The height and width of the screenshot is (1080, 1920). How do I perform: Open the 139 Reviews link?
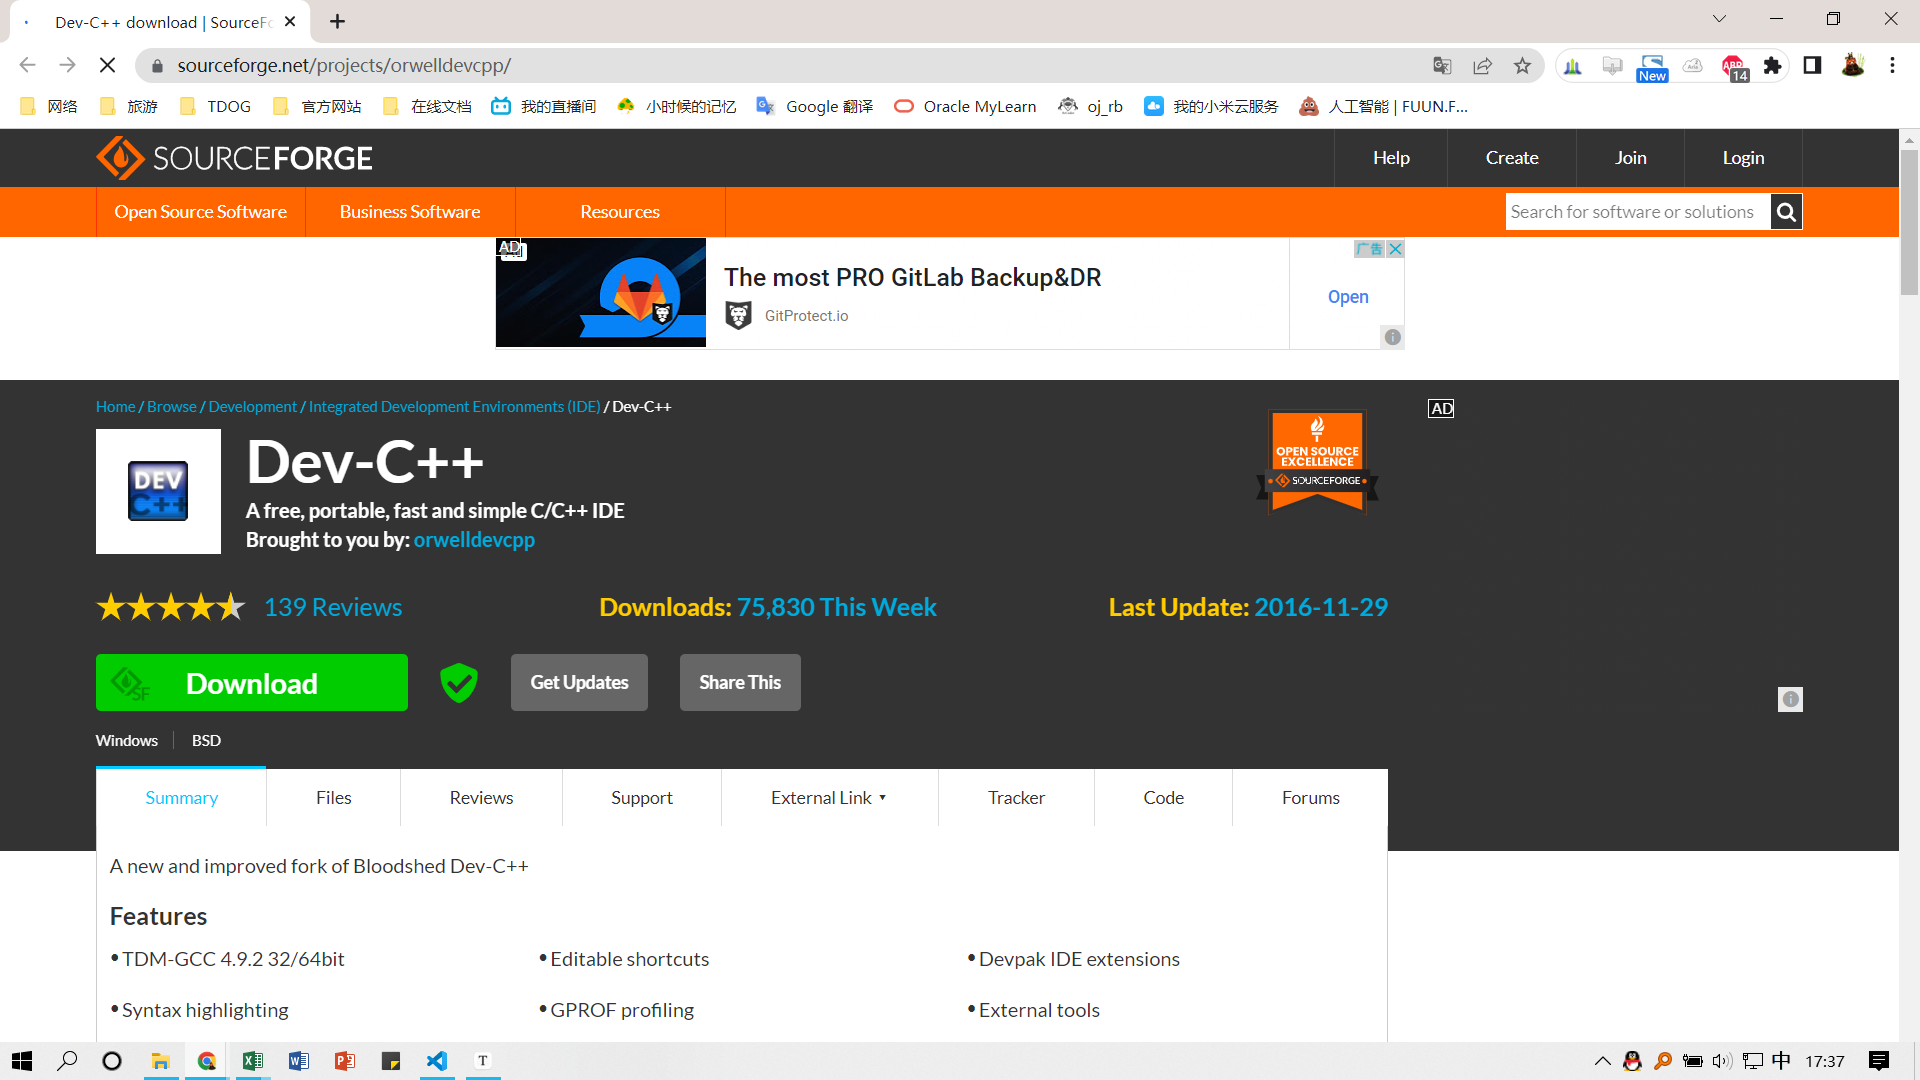pyautogui.click(x=333, y=607)
